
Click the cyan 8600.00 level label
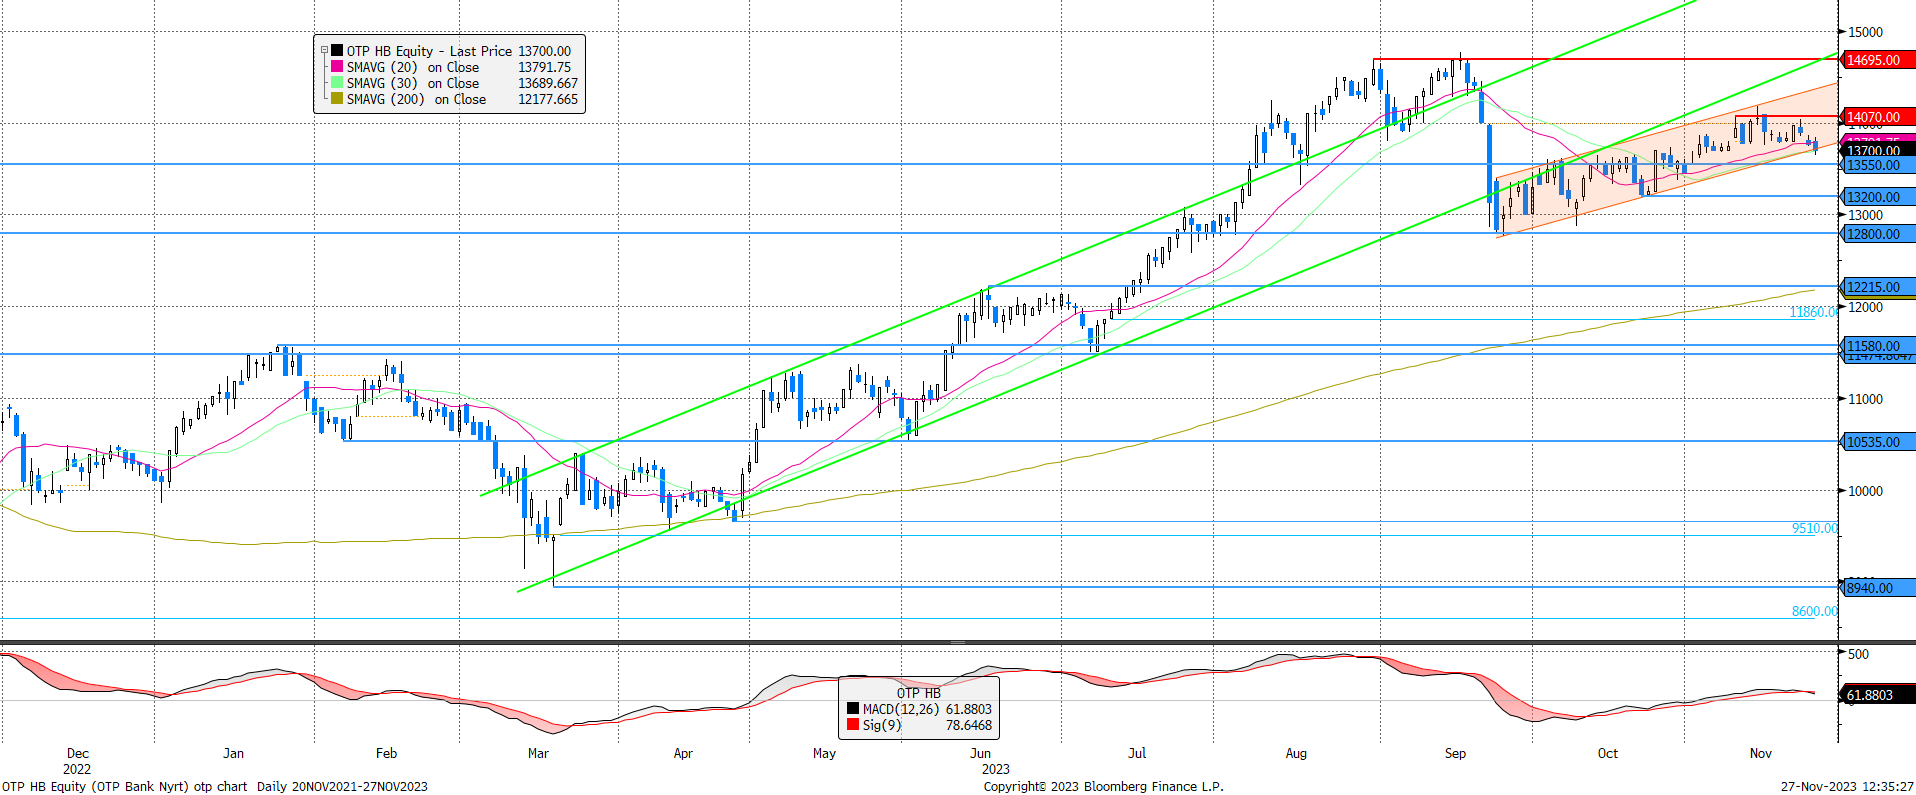pyautogui.click(x=1814, y=611)
